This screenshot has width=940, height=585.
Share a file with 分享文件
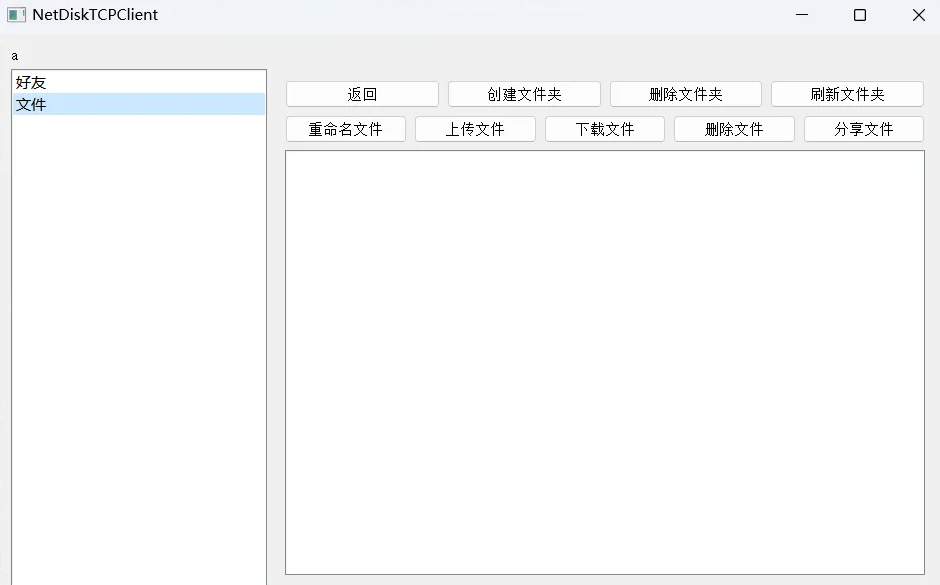864,129
